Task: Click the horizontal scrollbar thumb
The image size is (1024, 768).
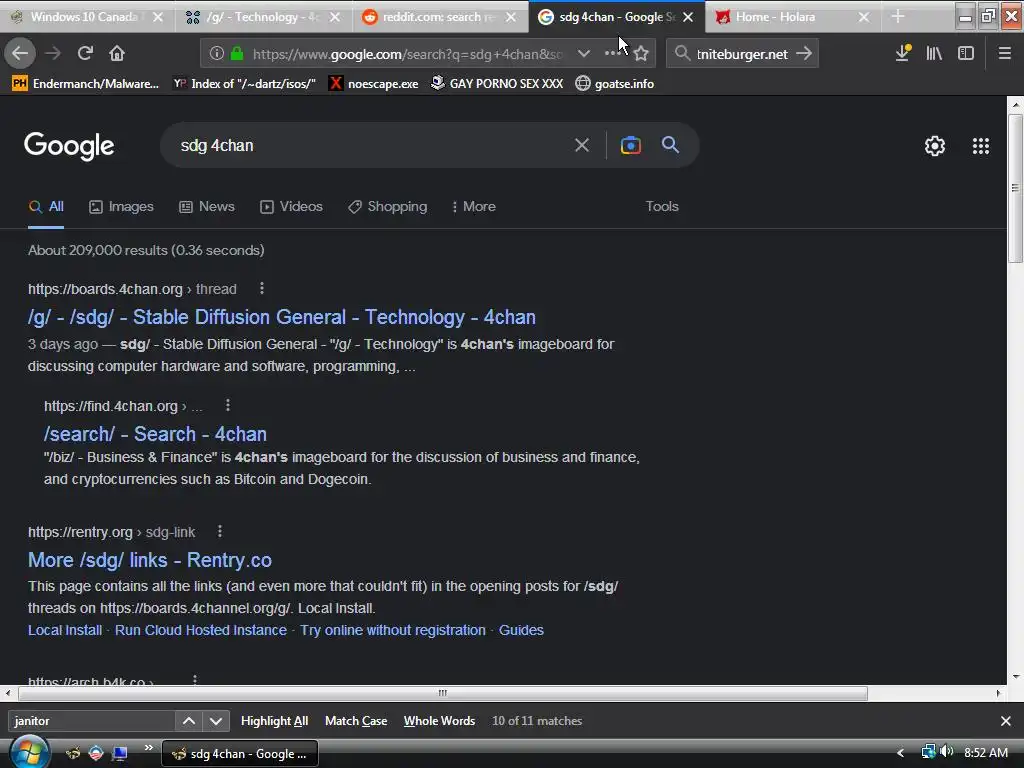Action: point(443,693)
